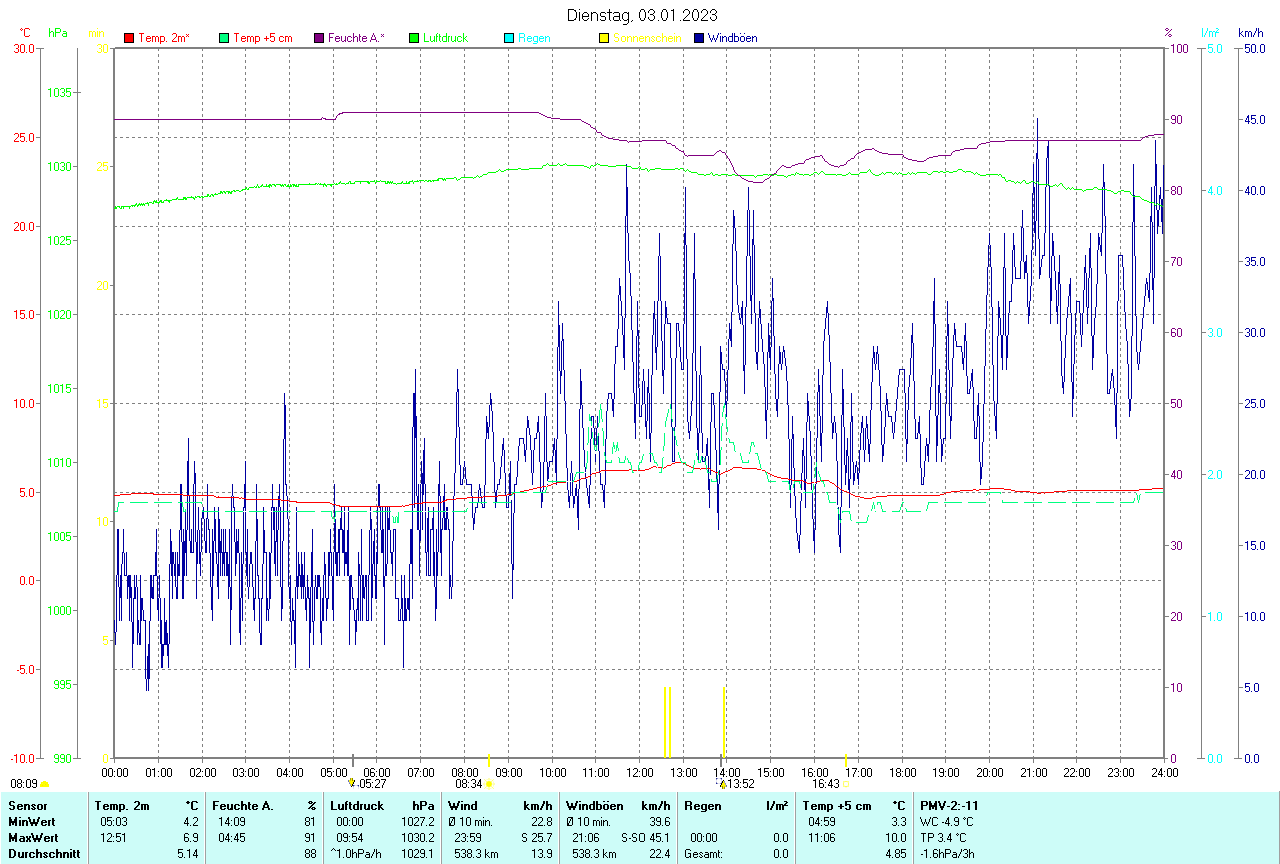The width and height of the screenshot is (1280, 864).
Task: Select the 'Windböen' legend label
Action: pos(732,38)
